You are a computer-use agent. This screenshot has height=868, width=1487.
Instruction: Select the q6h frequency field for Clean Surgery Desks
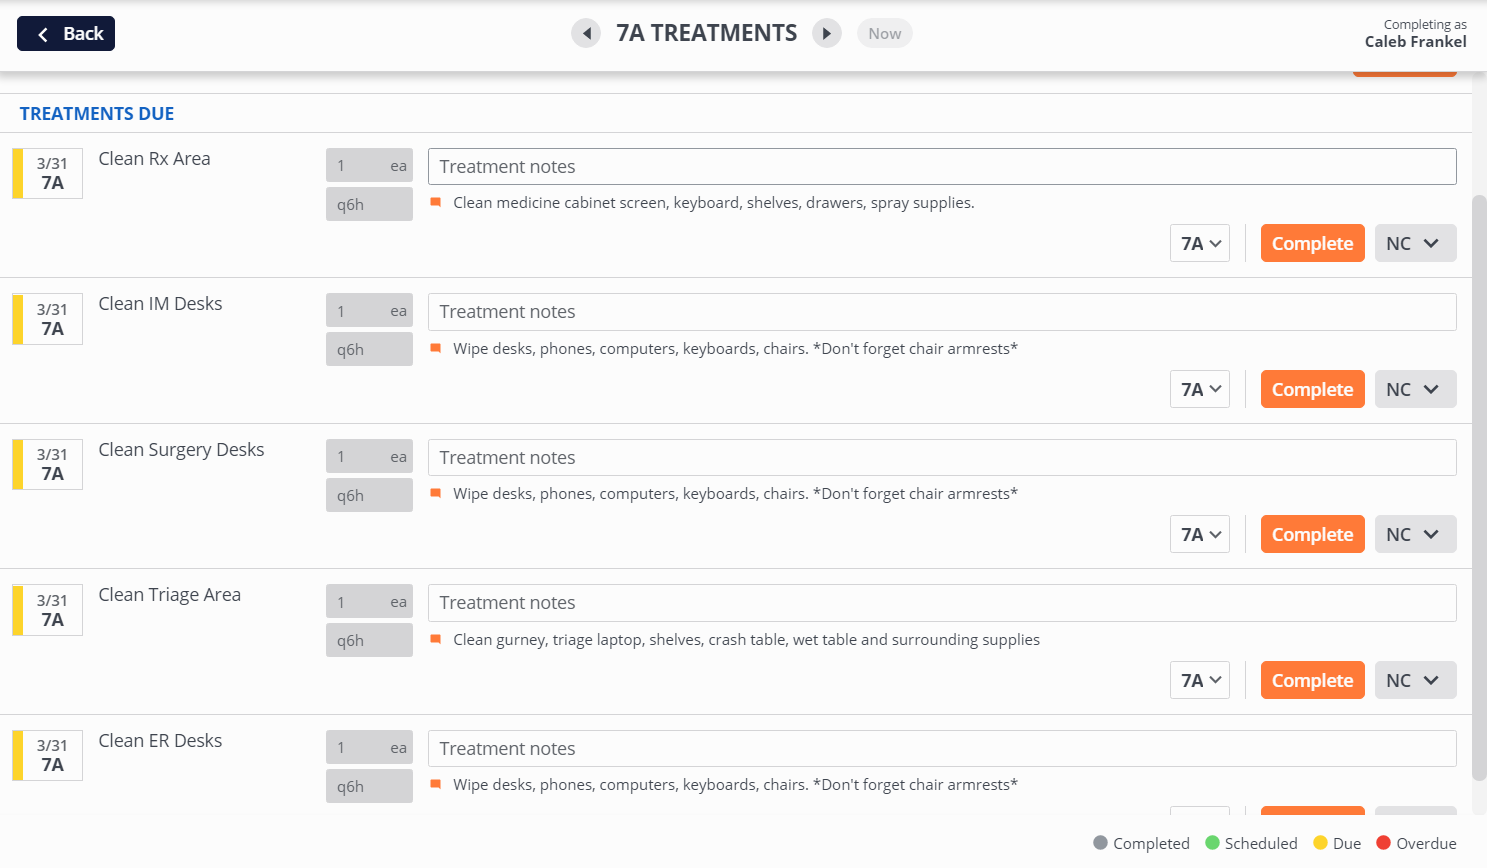point(369,495)
